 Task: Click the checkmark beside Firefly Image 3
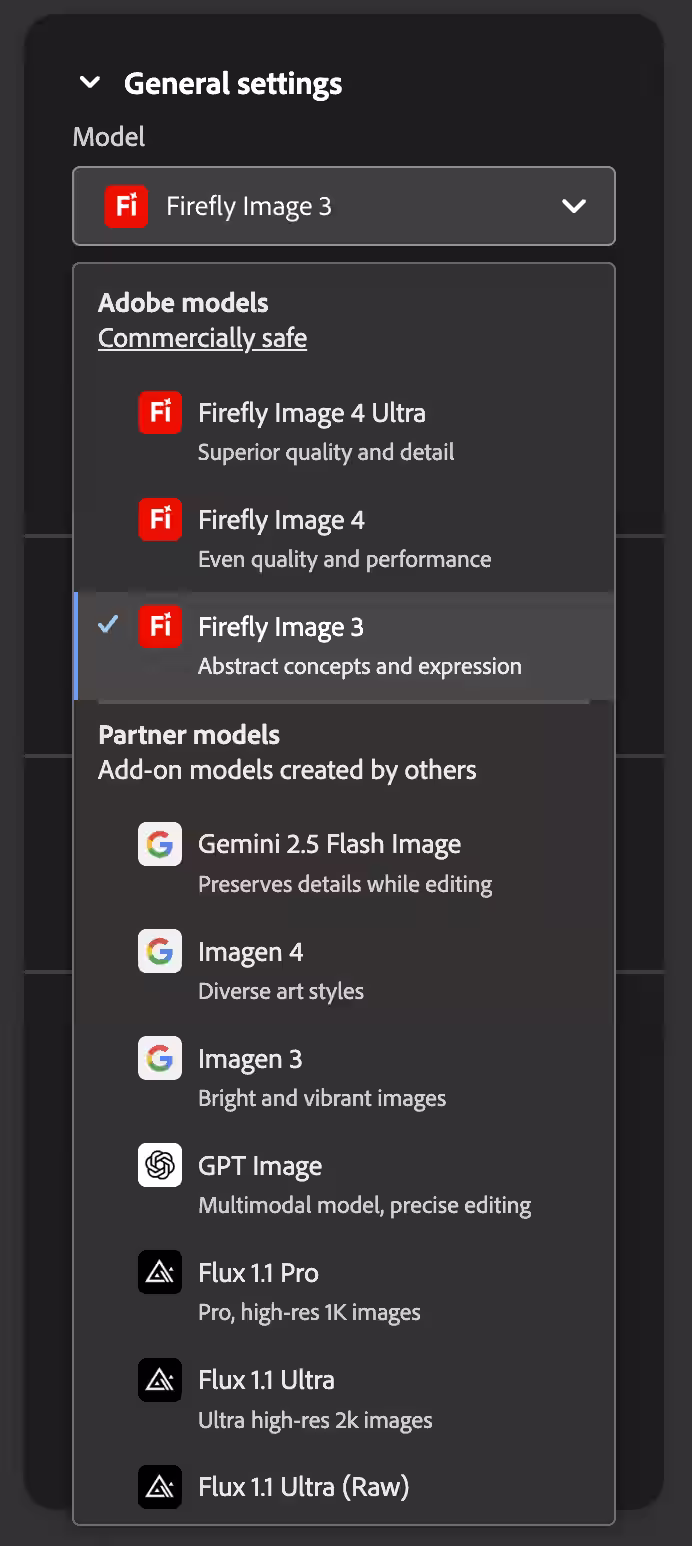(x=108, y=625)
